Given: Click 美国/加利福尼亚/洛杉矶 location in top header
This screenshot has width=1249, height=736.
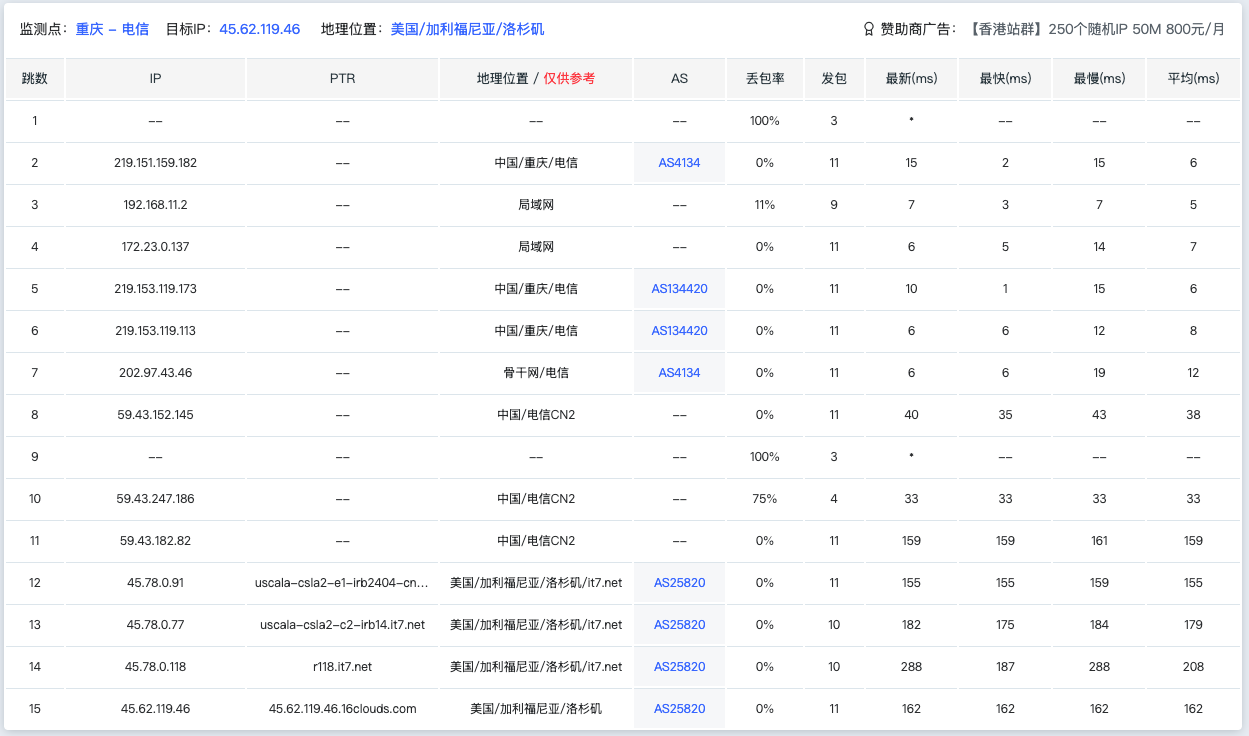Looking at the screenshot, I should pyautogui.click(x=467, y=30).
